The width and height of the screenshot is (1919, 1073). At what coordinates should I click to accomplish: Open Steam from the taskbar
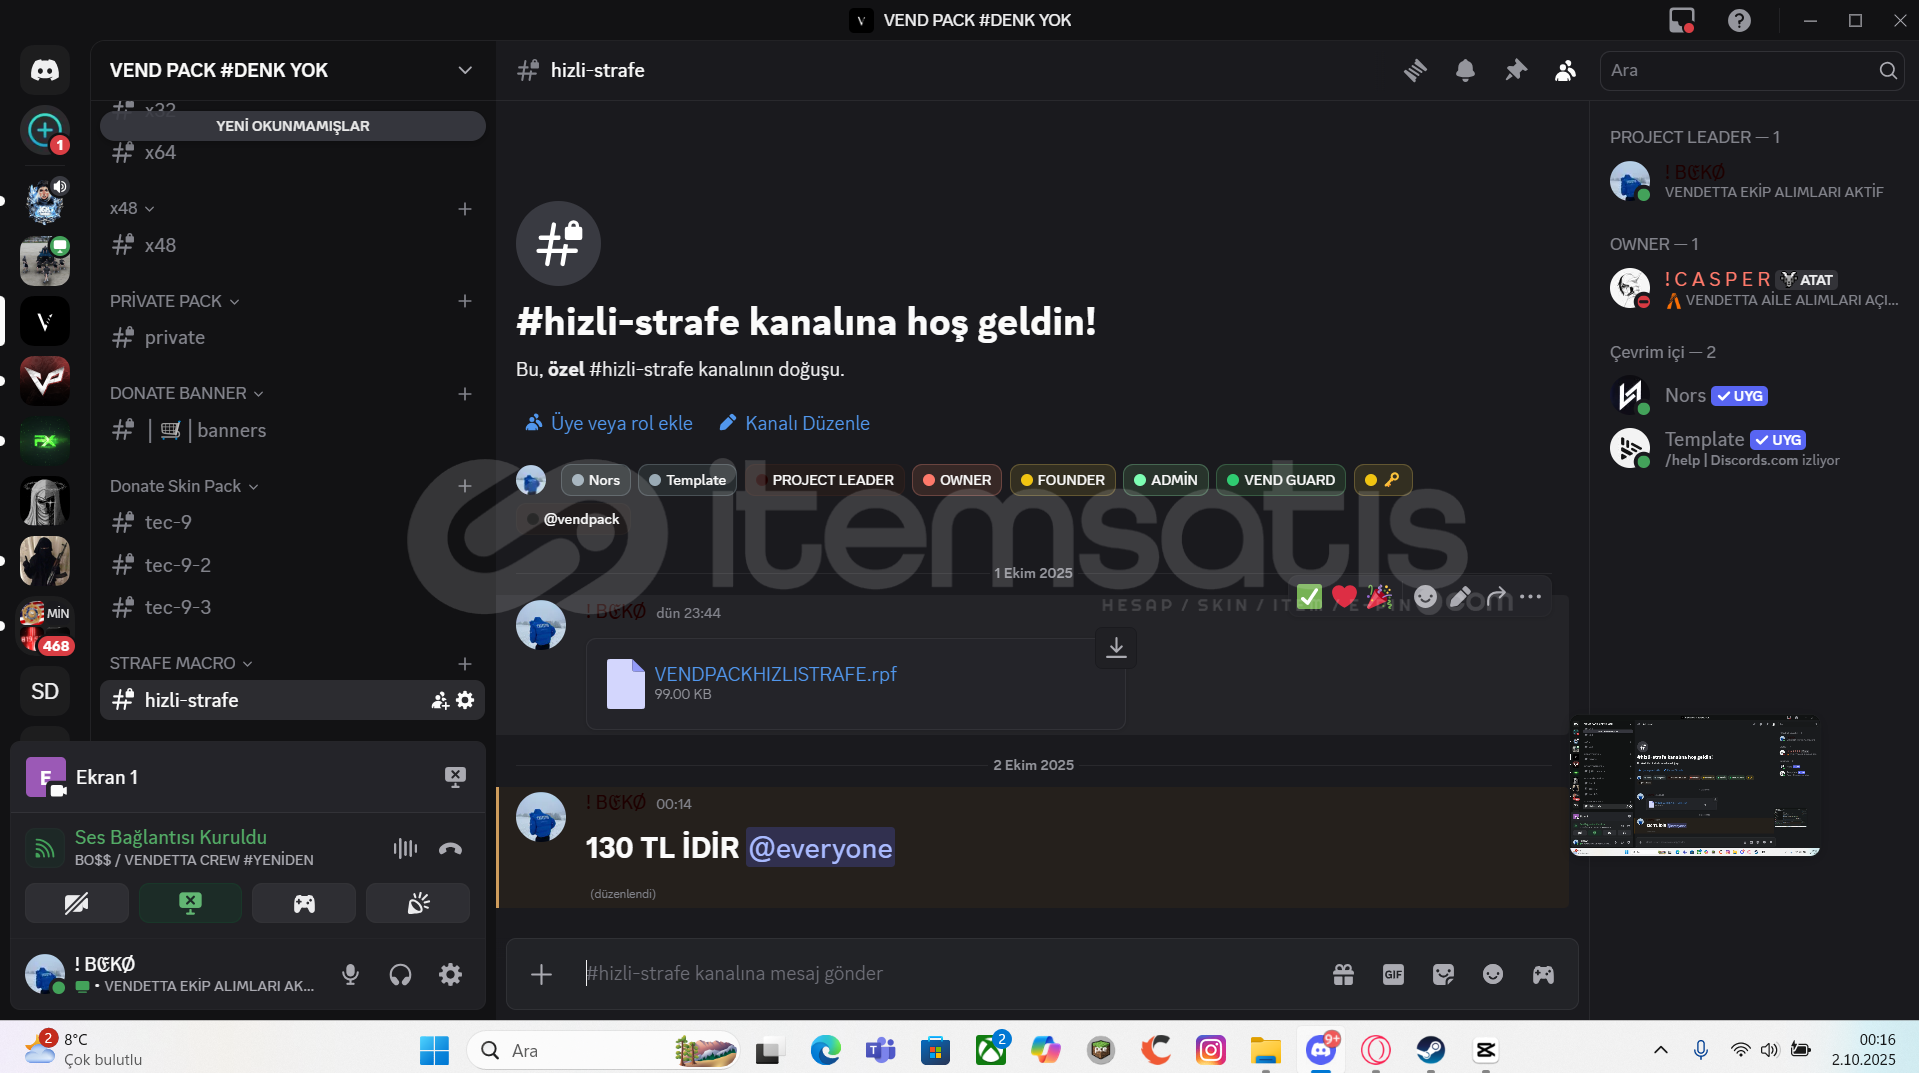[1430, 1050]
